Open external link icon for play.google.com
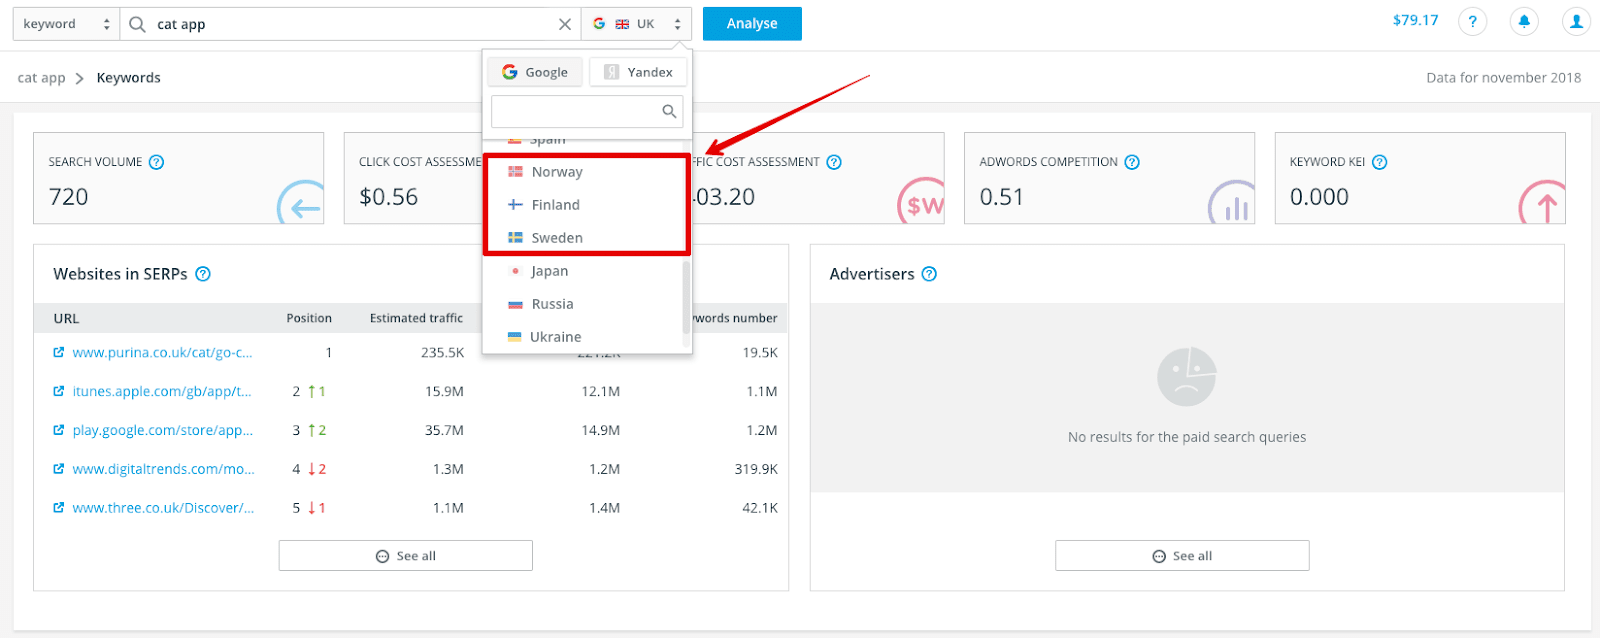 pos(59,430)
